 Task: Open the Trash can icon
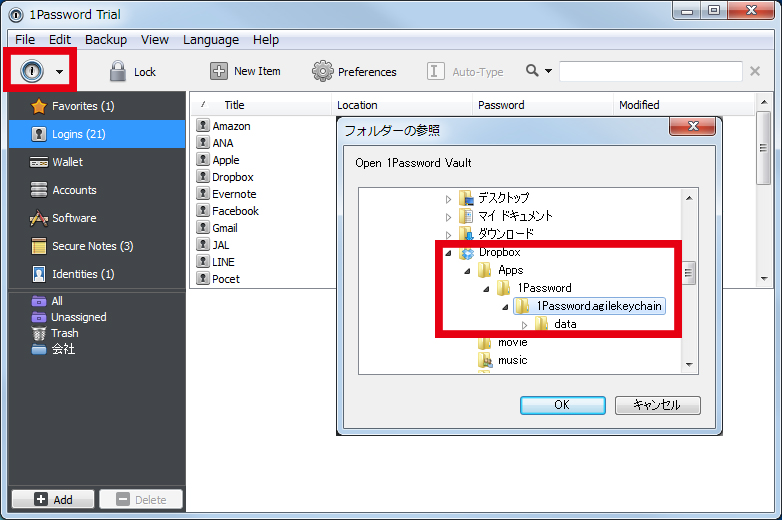38,333
